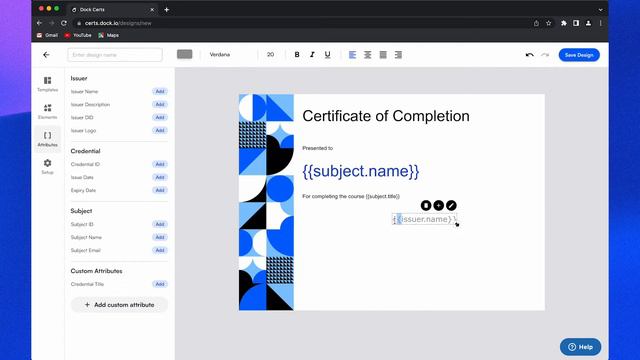This screenshot has width=640, height=360.
Task: Select the Presented to text
Action: pyautogui.click(x=318, y=148)
